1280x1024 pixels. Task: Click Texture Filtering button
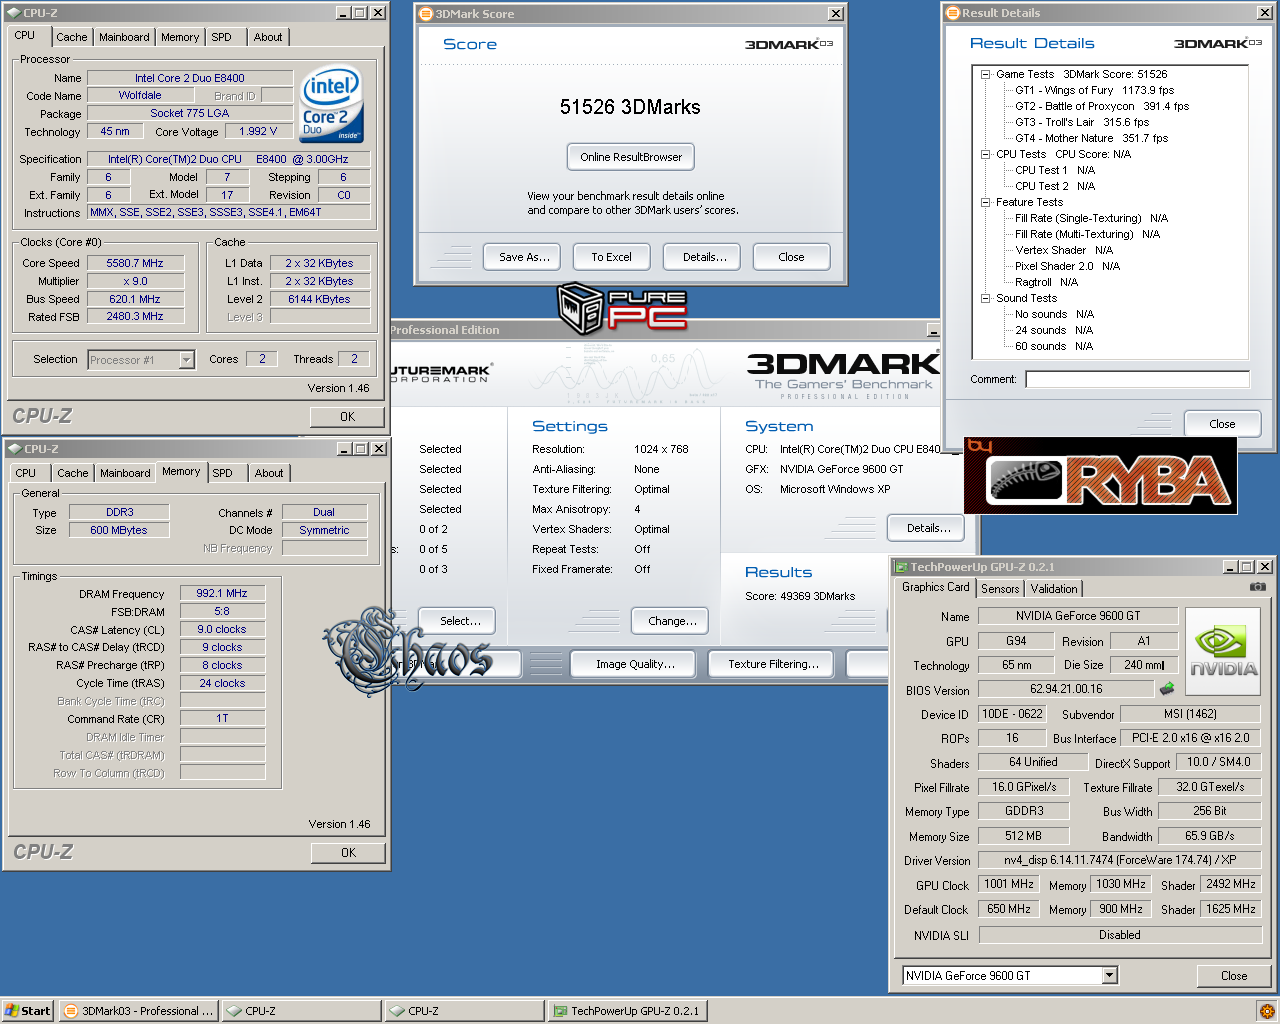(773, 664)
